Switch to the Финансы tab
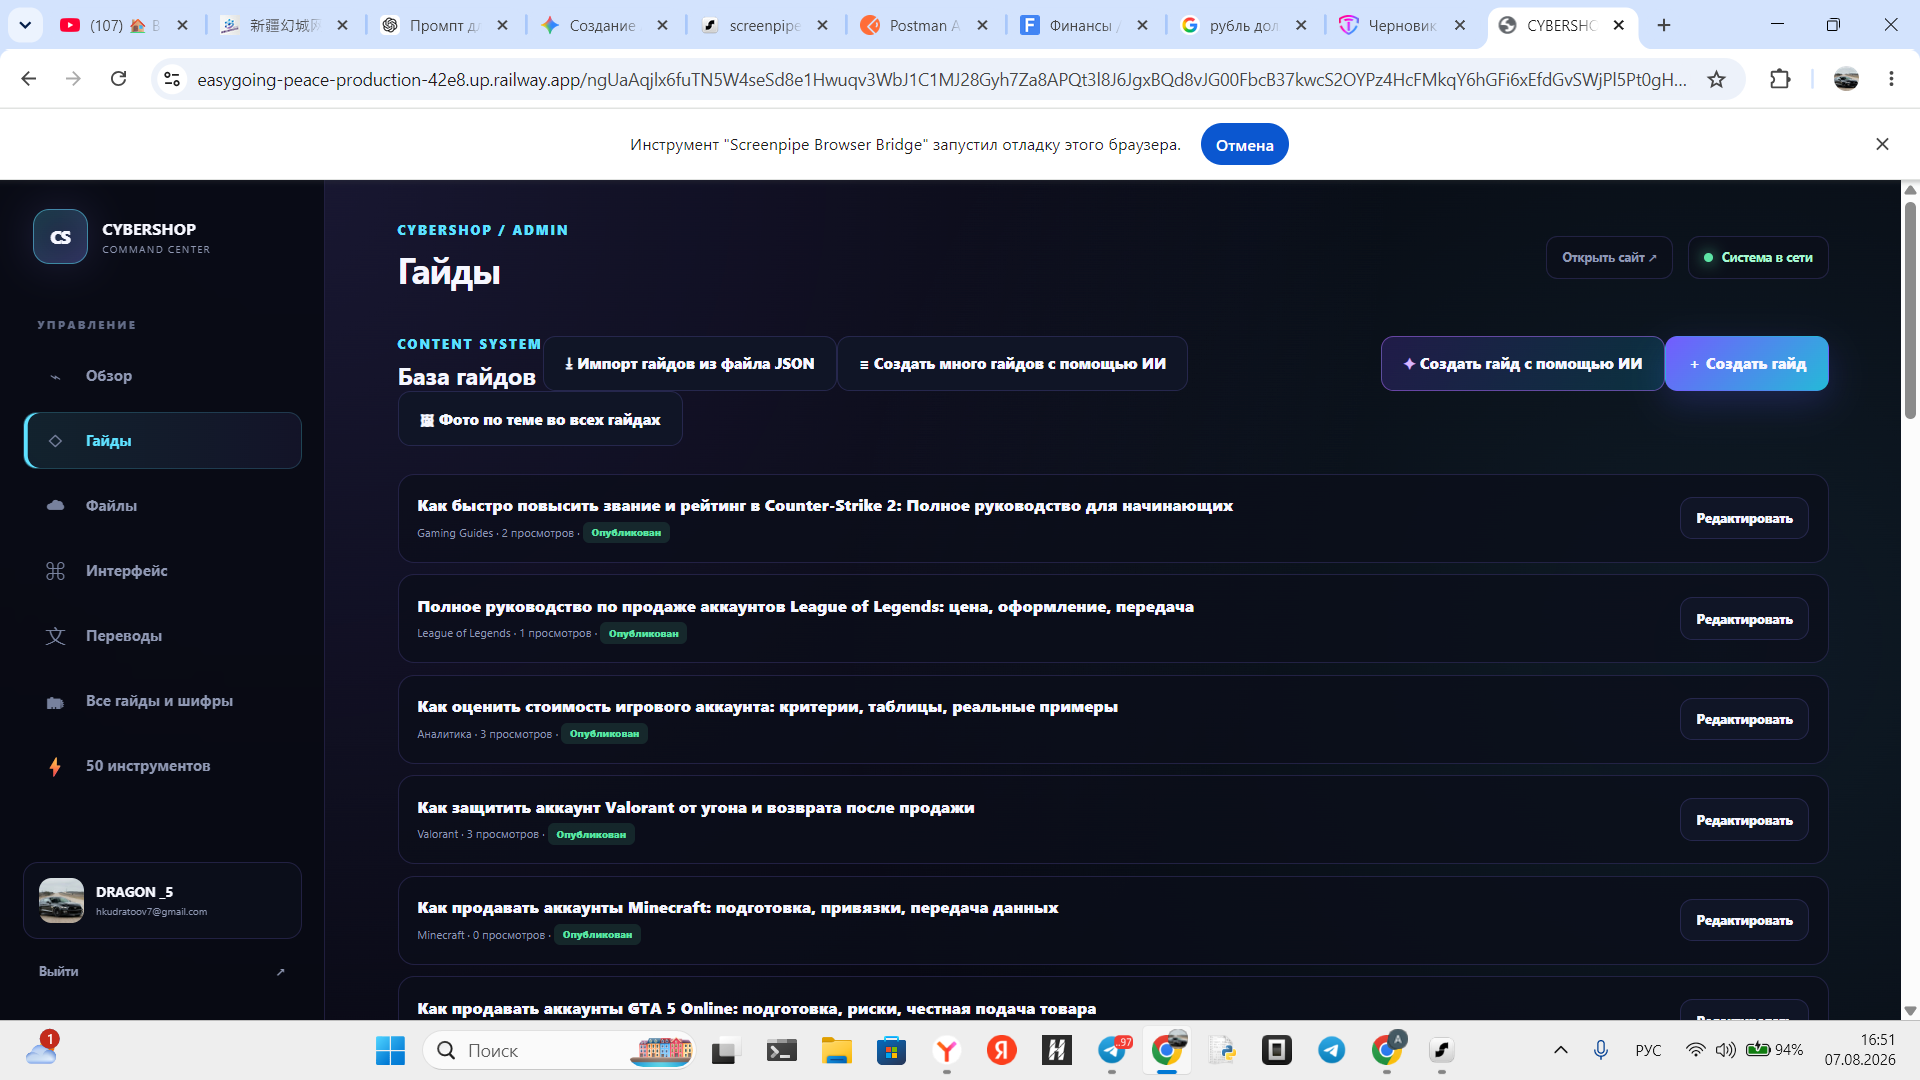1920x1080 pixels. 1084,25
